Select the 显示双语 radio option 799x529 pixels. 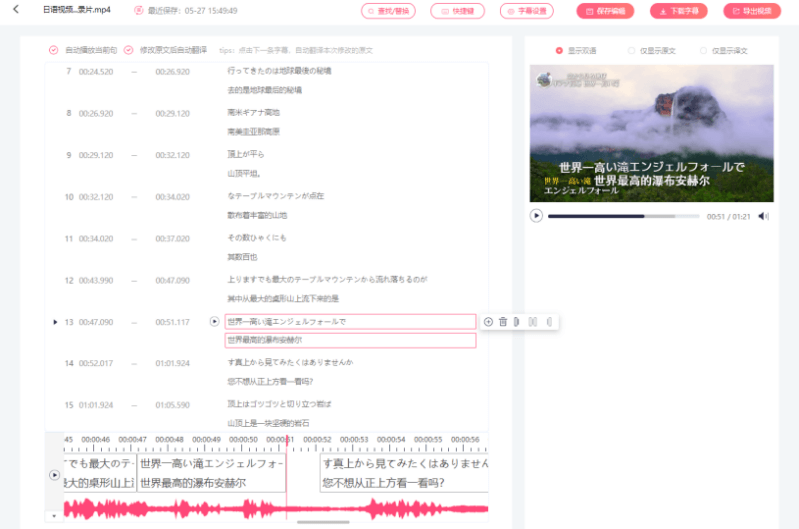pos(559,50)
